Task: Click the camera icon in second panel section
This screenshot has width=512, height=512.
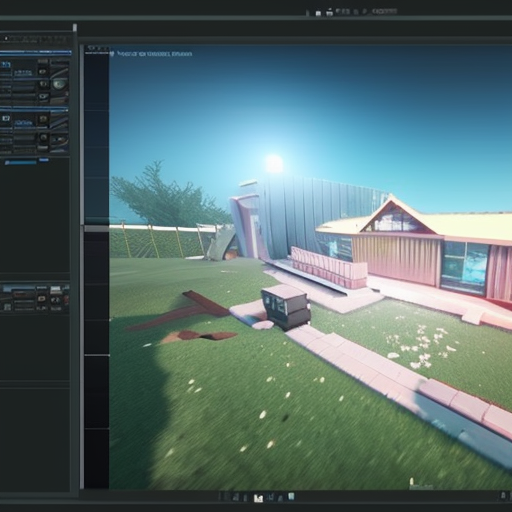Action: (43, 119)
